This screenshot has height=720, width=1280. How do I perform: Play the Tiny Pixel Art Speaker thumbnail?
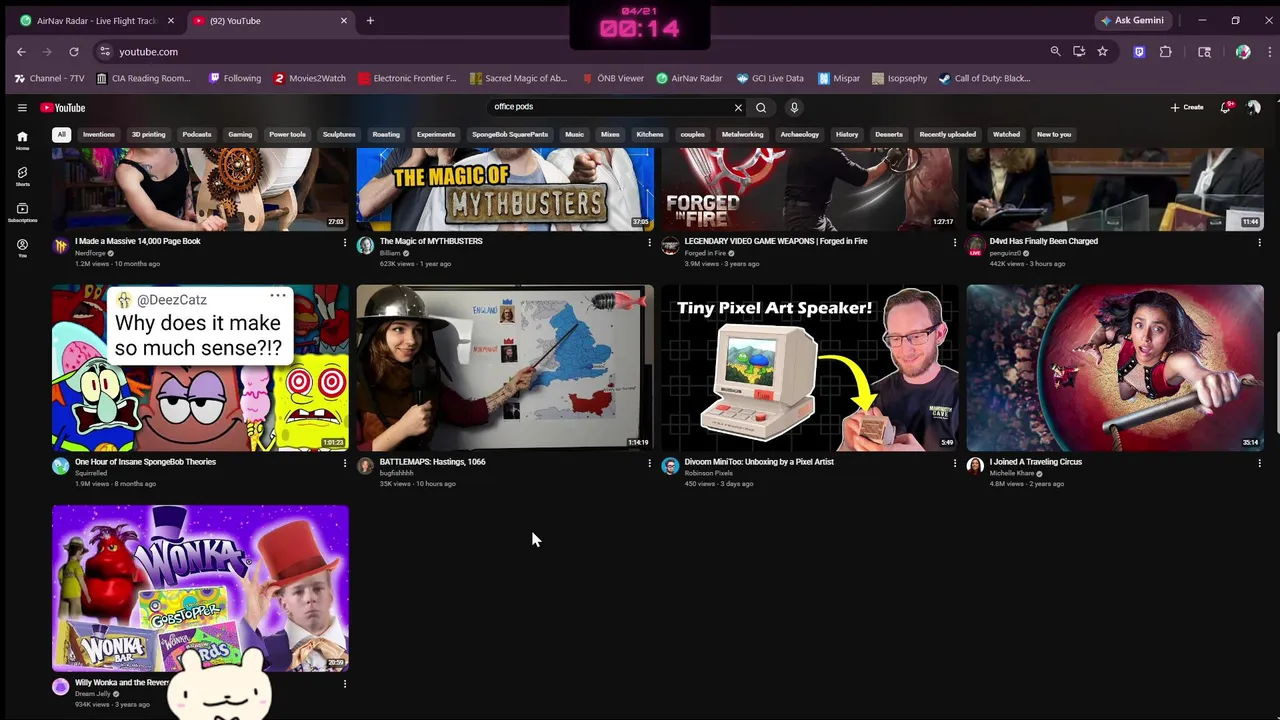(x=810, y=368)
